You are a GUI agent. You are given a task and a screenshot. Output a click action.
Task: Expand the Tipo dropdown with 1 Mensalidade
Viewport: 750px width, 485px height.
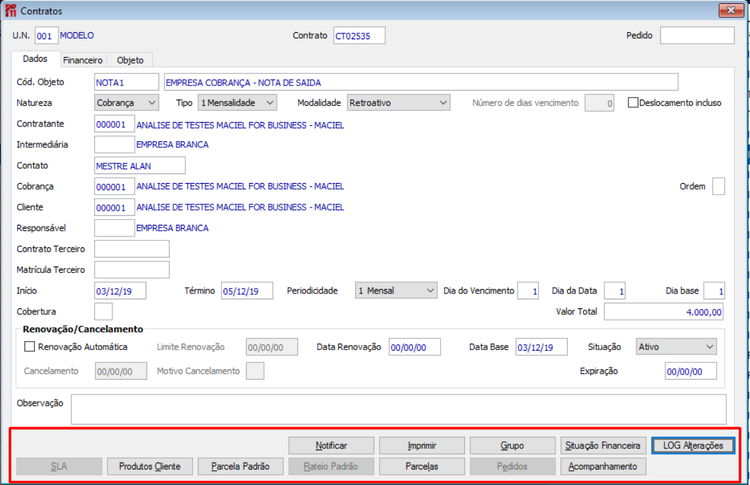point(237,103)
